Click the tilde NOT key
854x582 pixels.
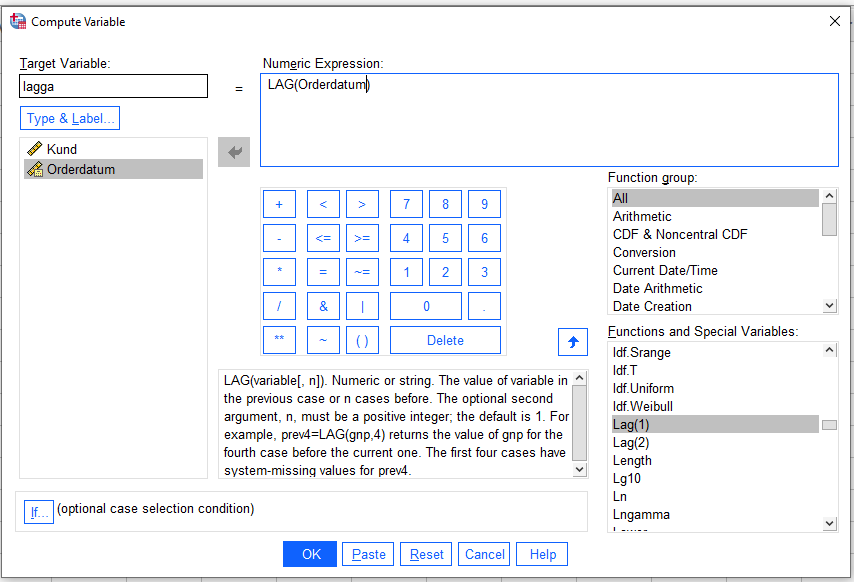pyautogui.click(x=324, y=340)
